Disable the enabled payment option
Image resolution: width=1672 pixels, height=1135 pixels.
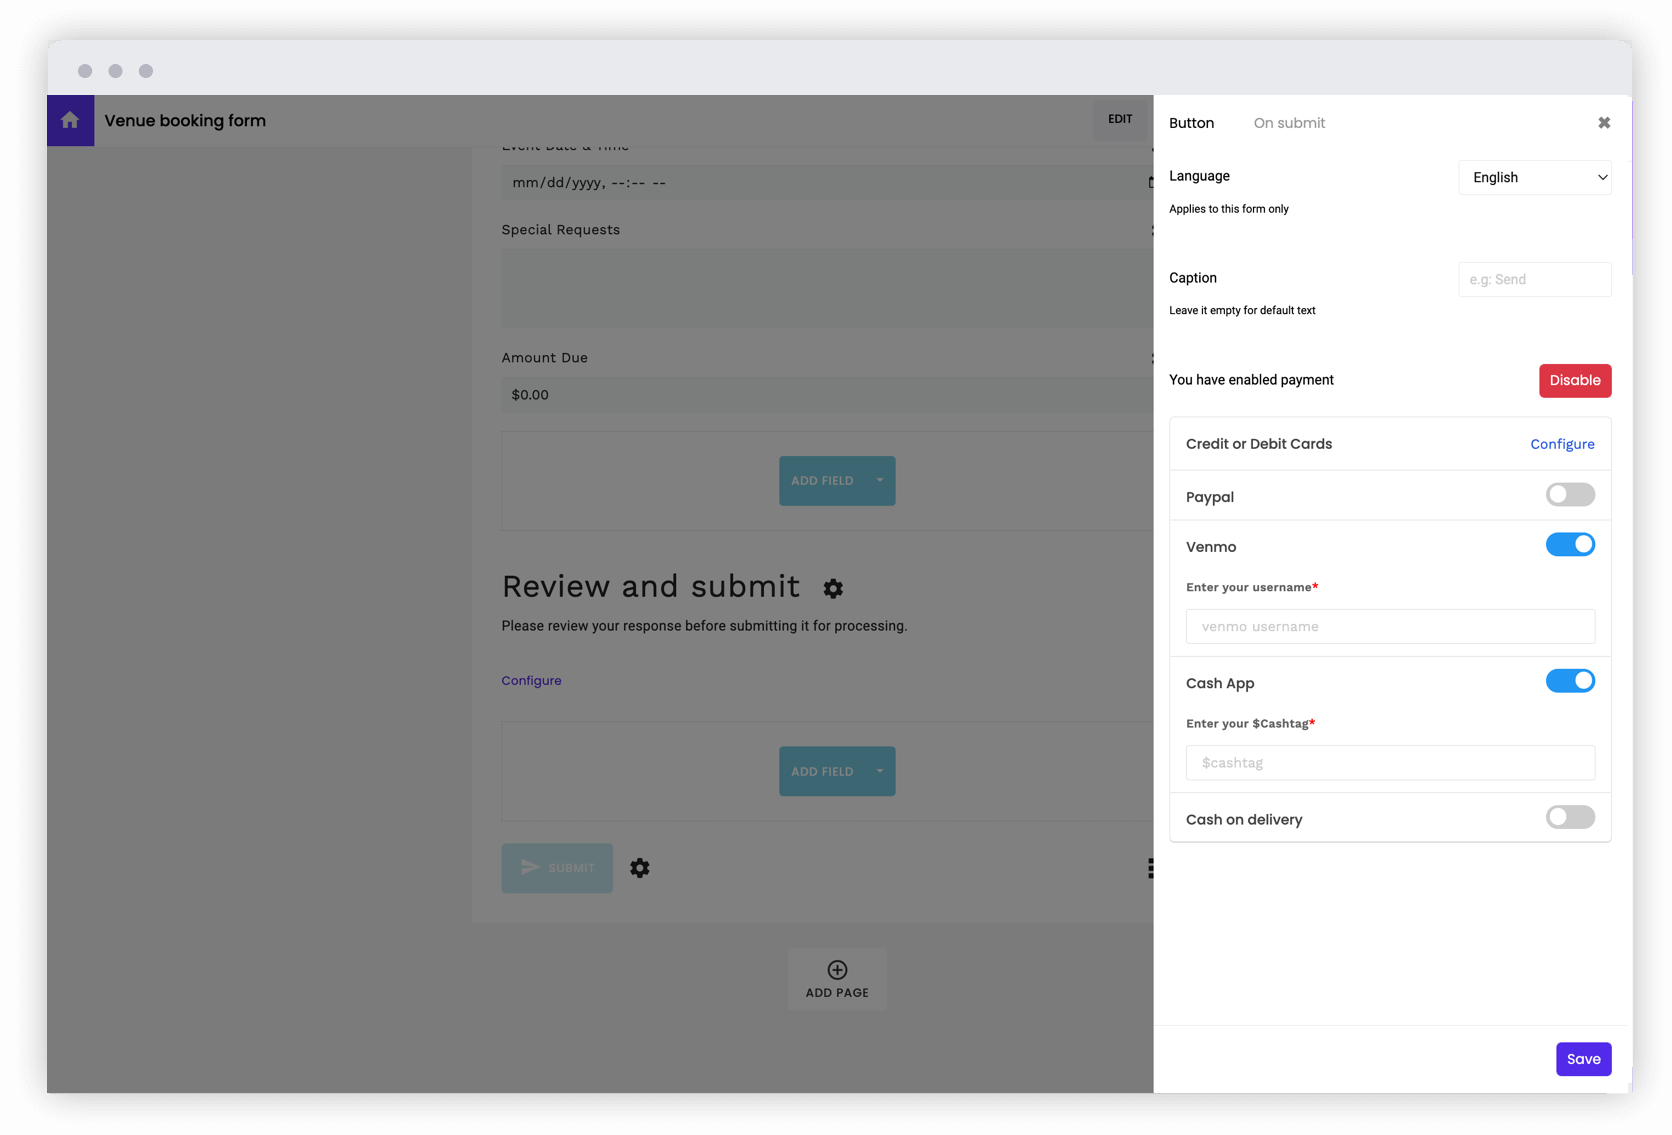1575,380
